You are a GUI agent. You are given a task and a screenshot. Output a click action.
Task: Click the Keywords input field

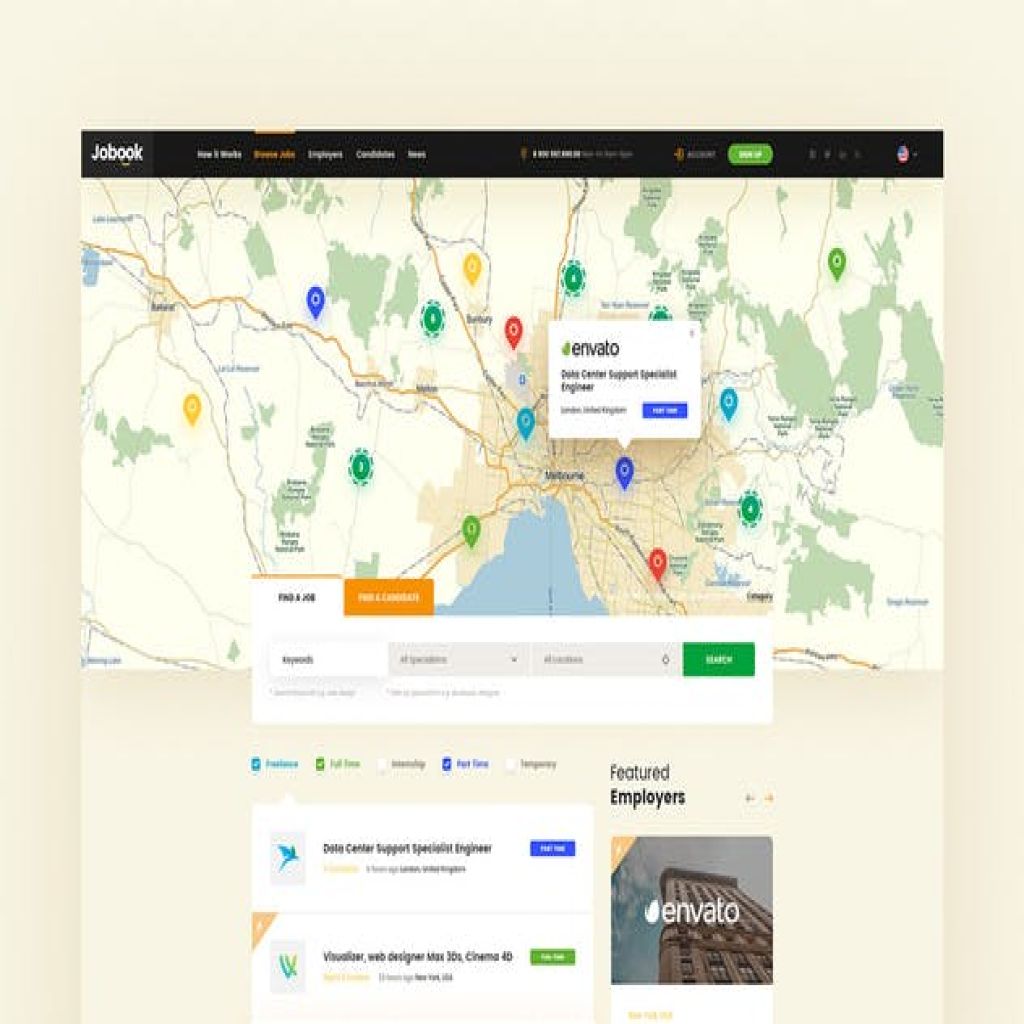(x=328, y=660)
